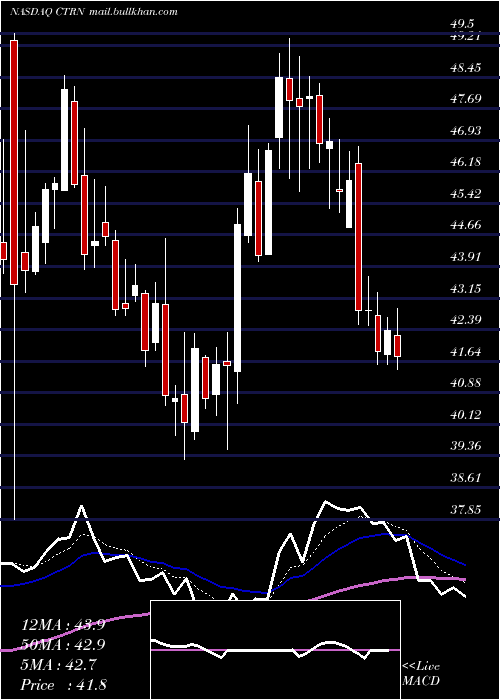The width and height of the screenshot is (500, 700).
Task: Select the 43.91 price axis label
Action: [x=466, y=257]
